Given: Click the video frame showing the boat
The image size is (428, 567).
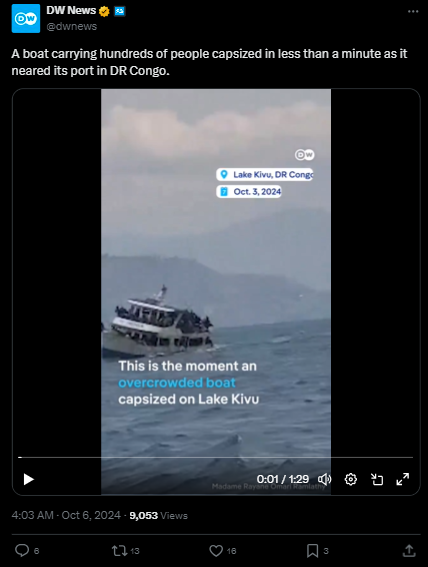Looking at the screenshot, I should (x=216, y=271).
